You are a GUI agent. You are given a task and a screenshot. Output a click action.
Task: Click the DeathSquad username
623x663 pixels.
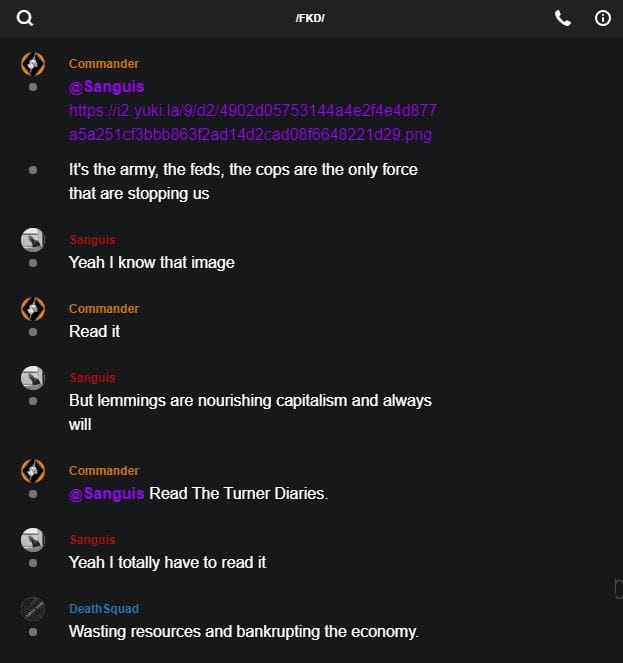tap(104, 609)
